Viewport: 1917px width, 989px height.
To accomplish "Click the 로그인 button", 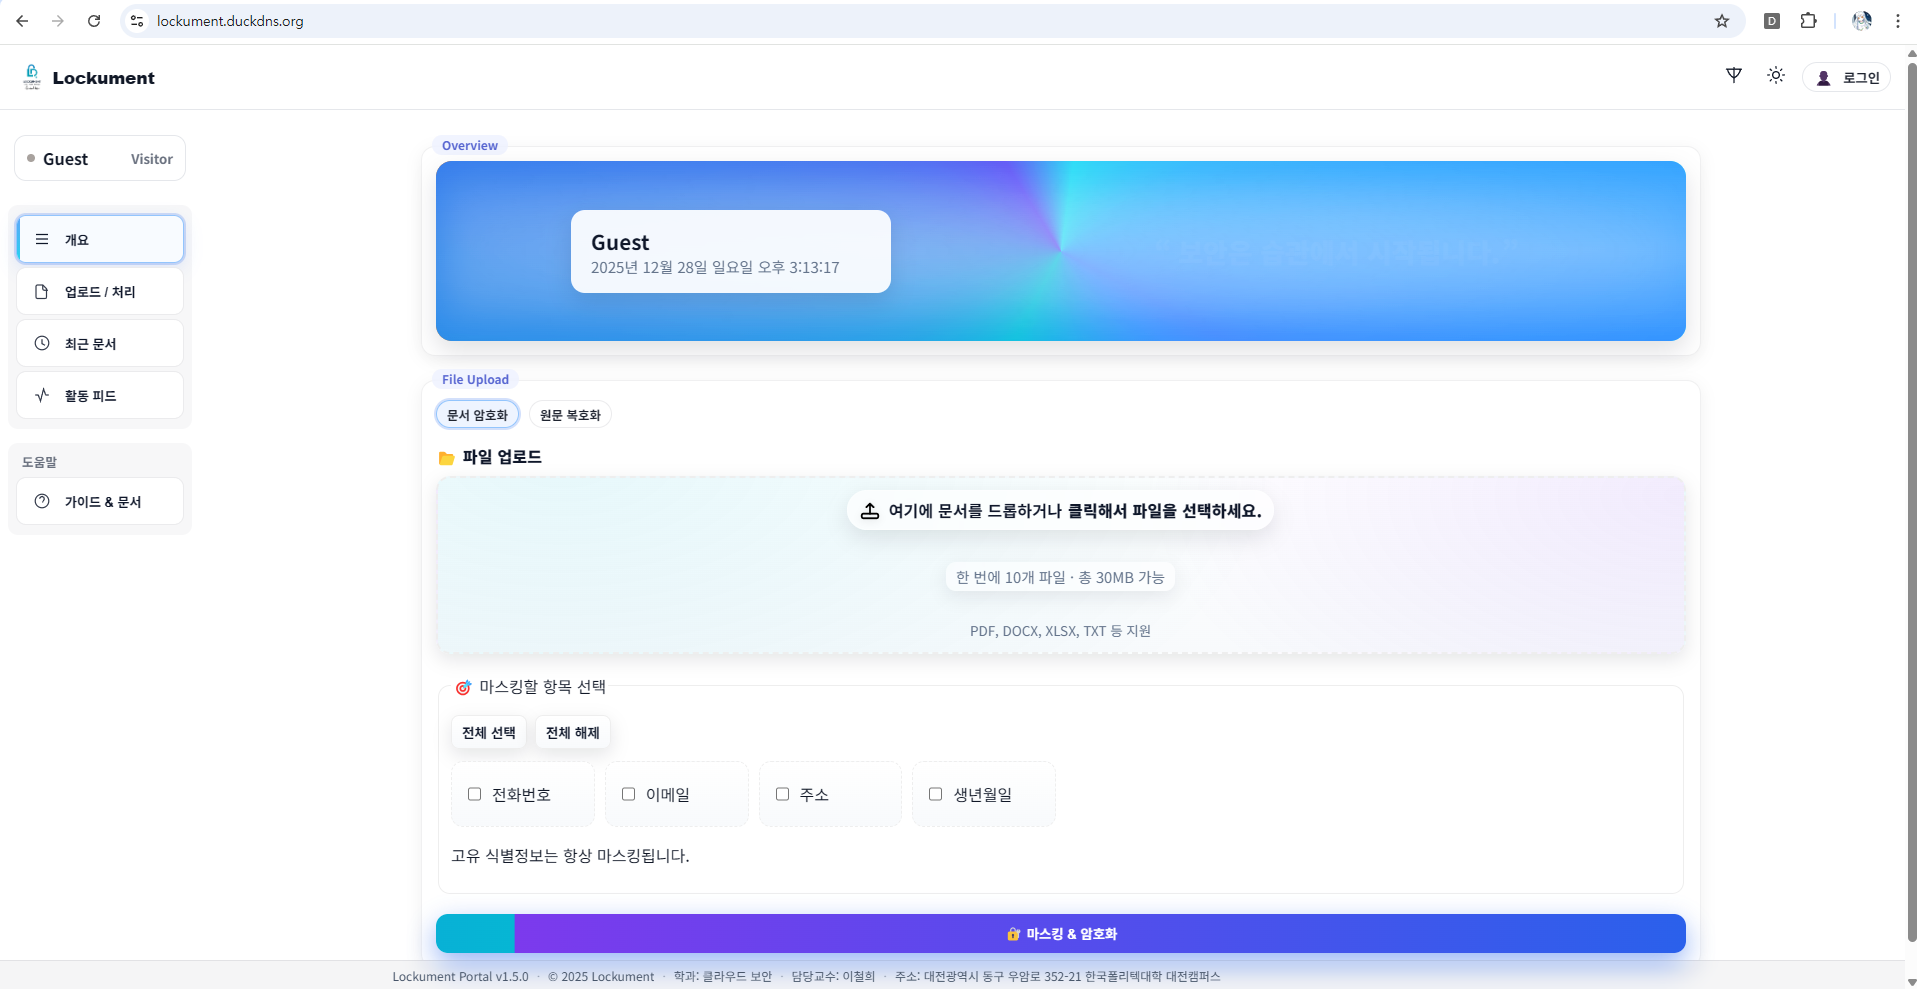I will pos(1846,78).
